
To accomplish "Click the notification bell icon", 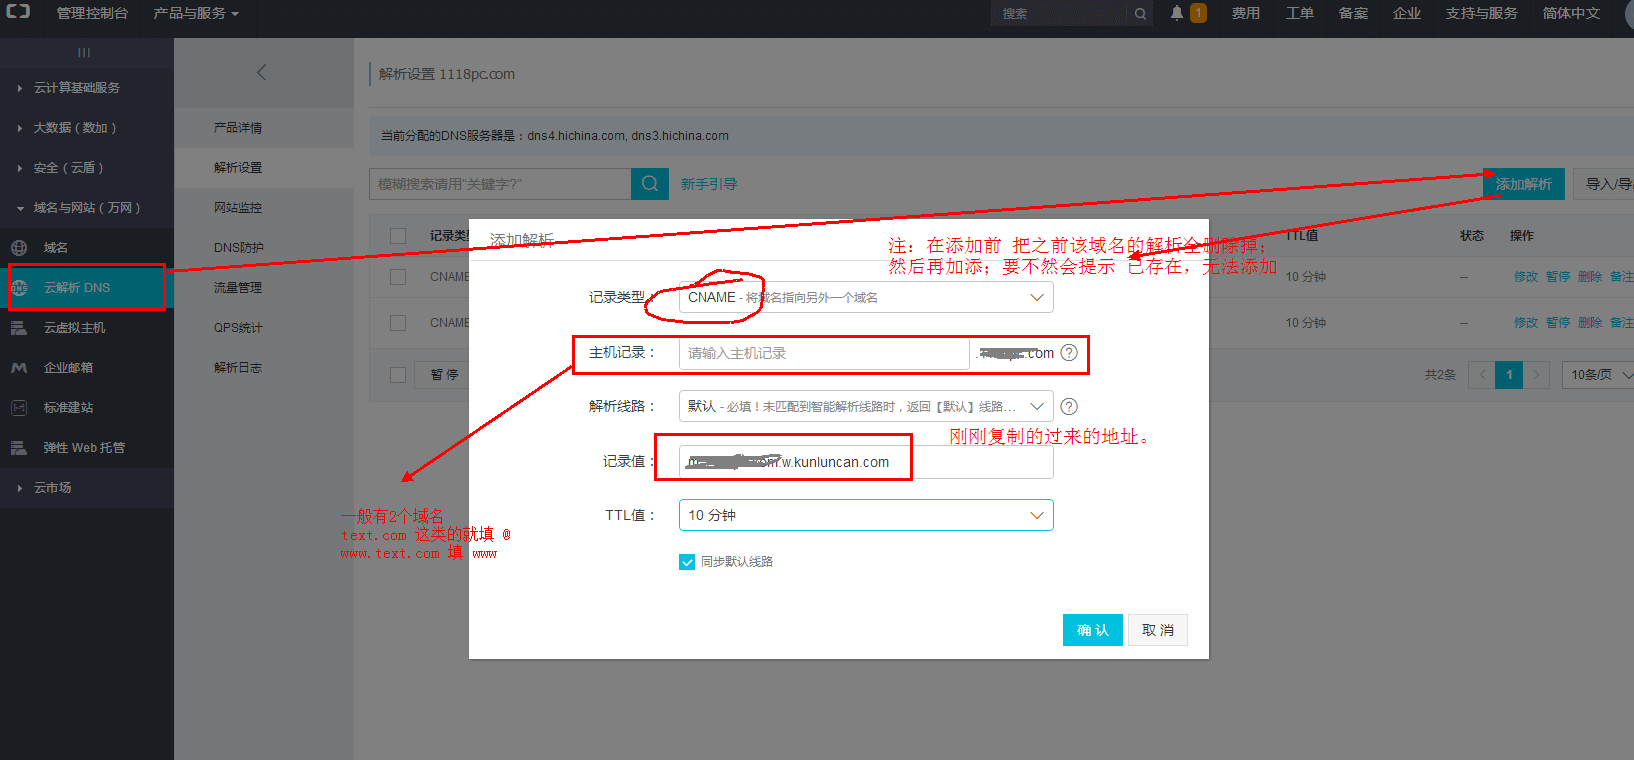I will click(1177, 13).
